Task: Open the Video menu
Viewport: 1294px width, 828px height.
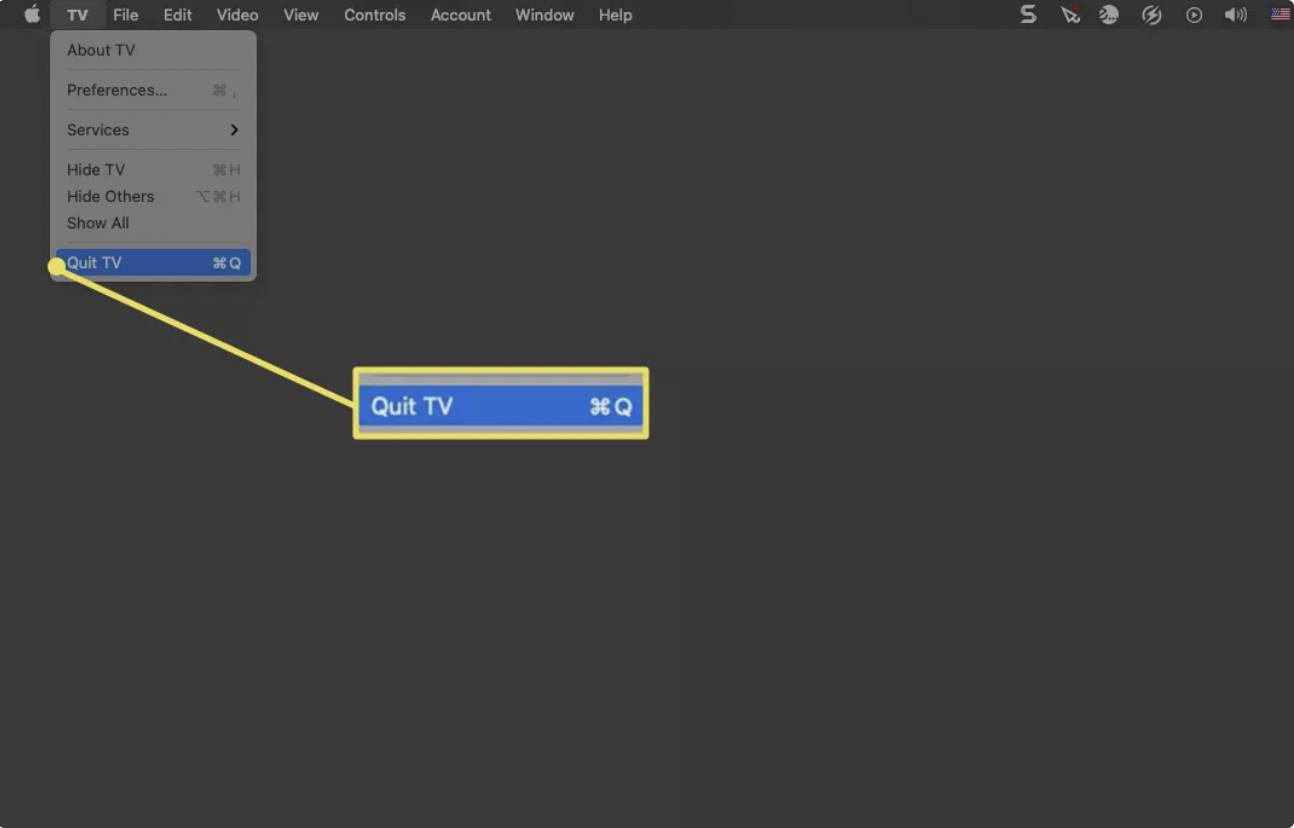Action: [x=237, y=15]
